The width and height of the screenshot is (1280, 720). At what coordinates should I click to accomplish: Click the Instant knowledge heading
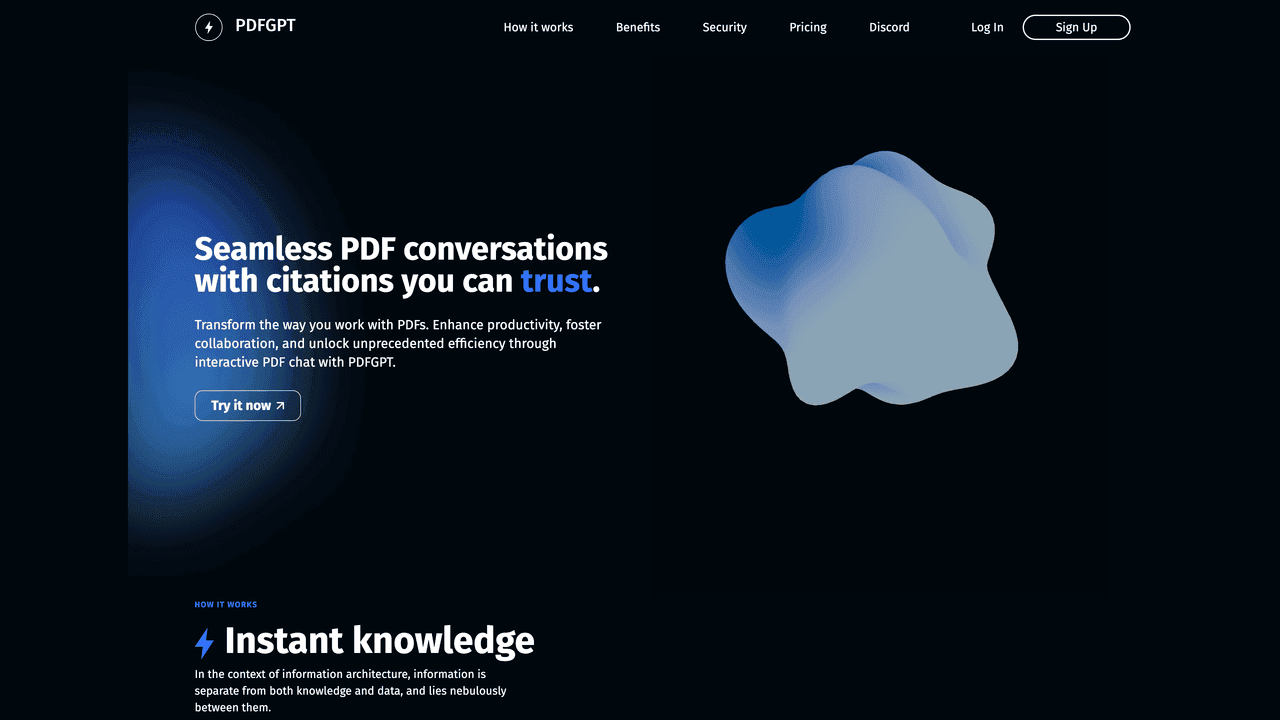(379, 640)
